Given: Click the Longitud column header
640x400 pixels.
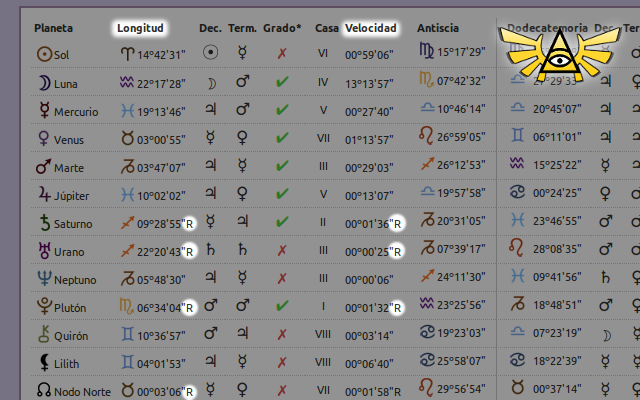Looking at the screenshot, I should [140, 28].
